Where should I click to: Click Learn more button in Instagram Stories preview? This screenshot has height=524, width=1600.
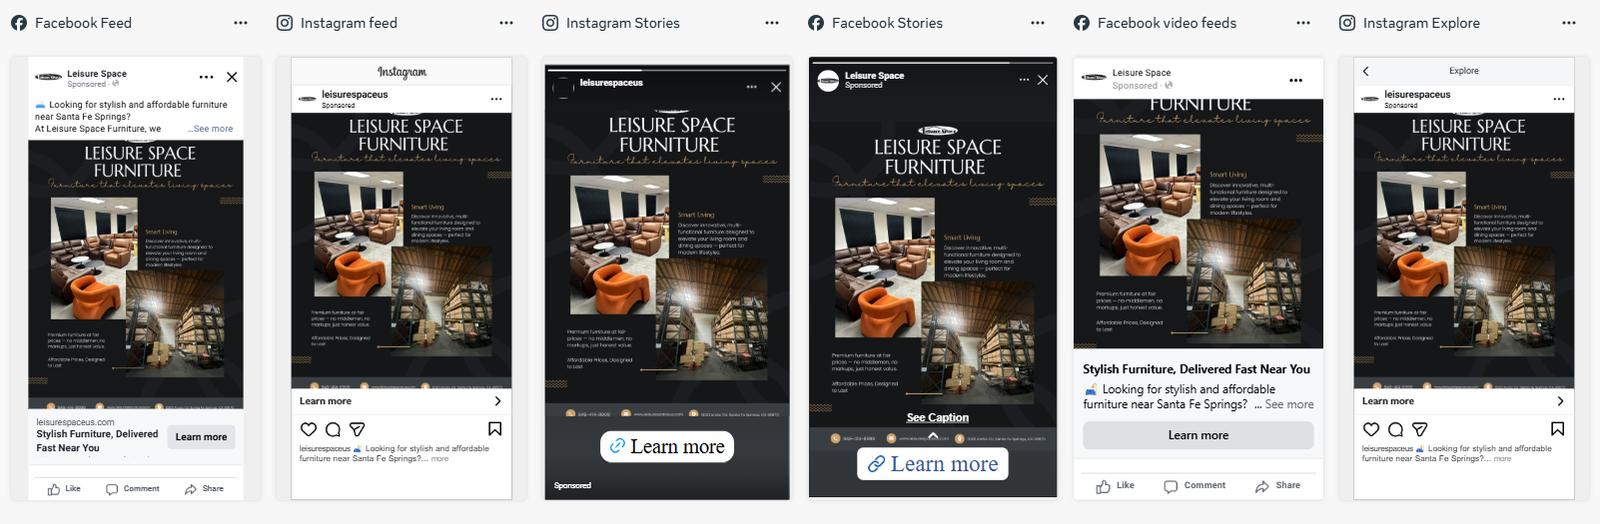pos(667,447)
